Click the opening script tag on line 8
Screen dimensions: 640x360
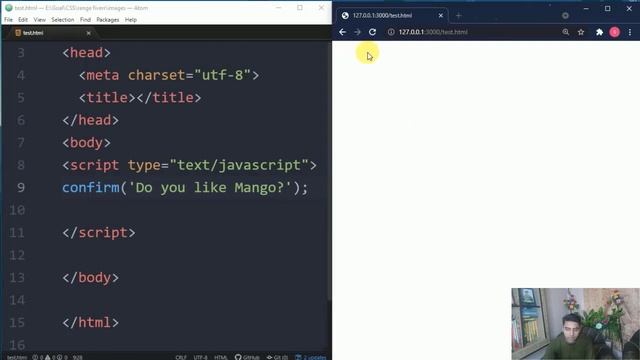(189, 165)
